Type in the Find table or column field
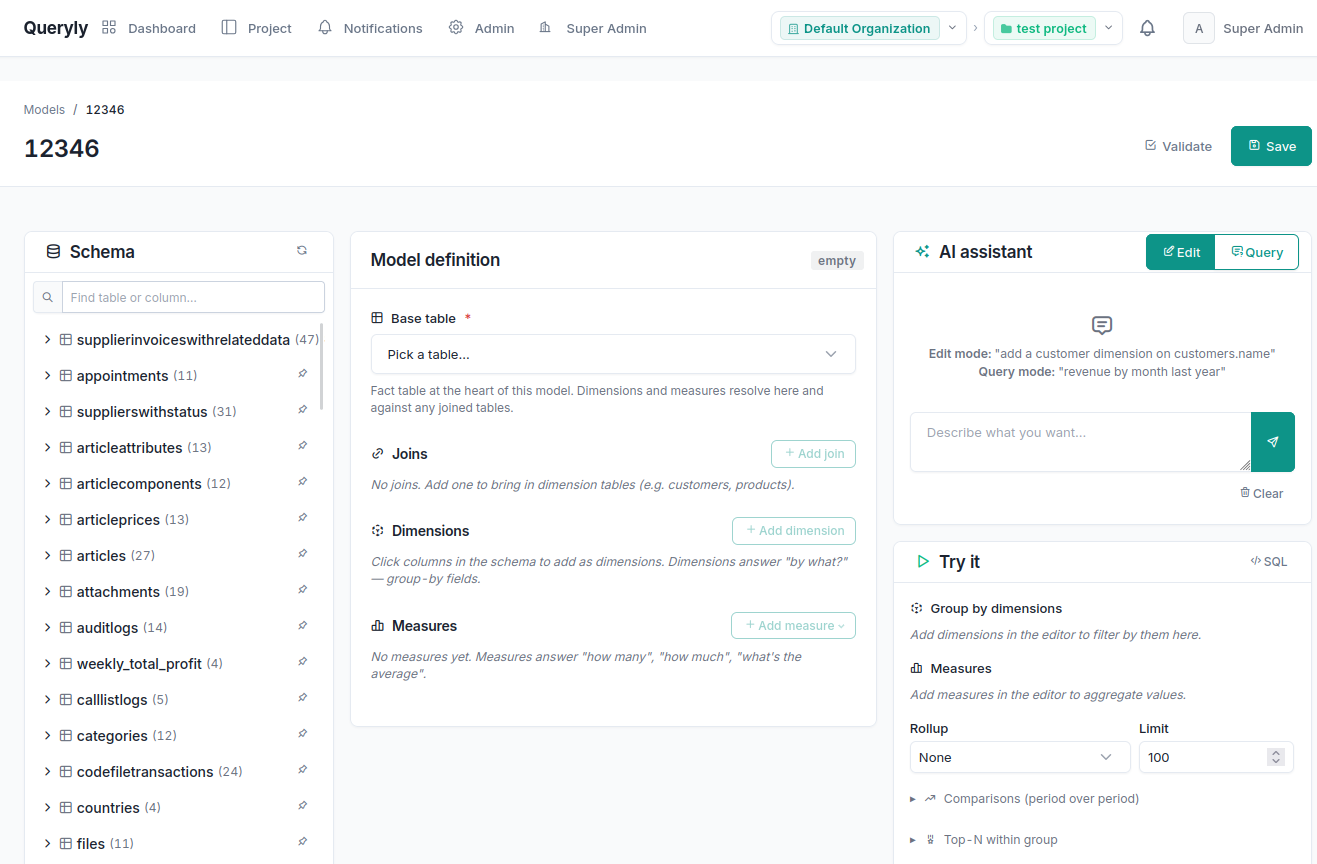The image size is (1317, 864). tap(190, 297)
